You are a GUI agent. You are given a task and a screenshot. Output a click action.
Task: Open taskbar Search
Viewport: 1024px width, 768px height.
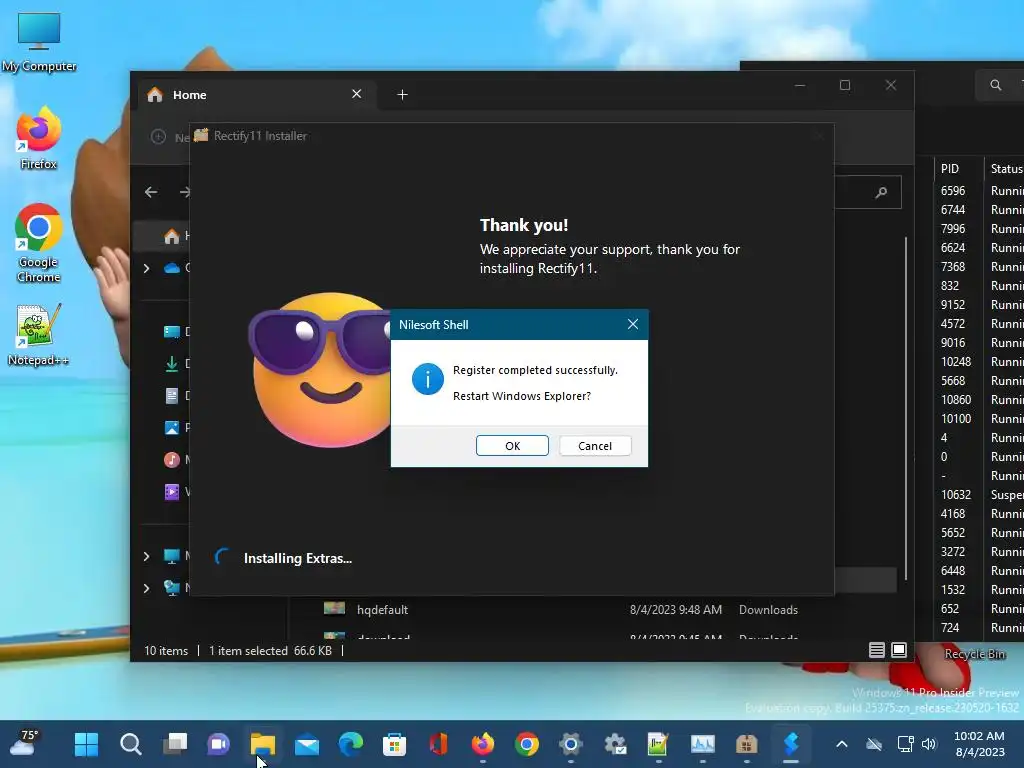[131, 744]
